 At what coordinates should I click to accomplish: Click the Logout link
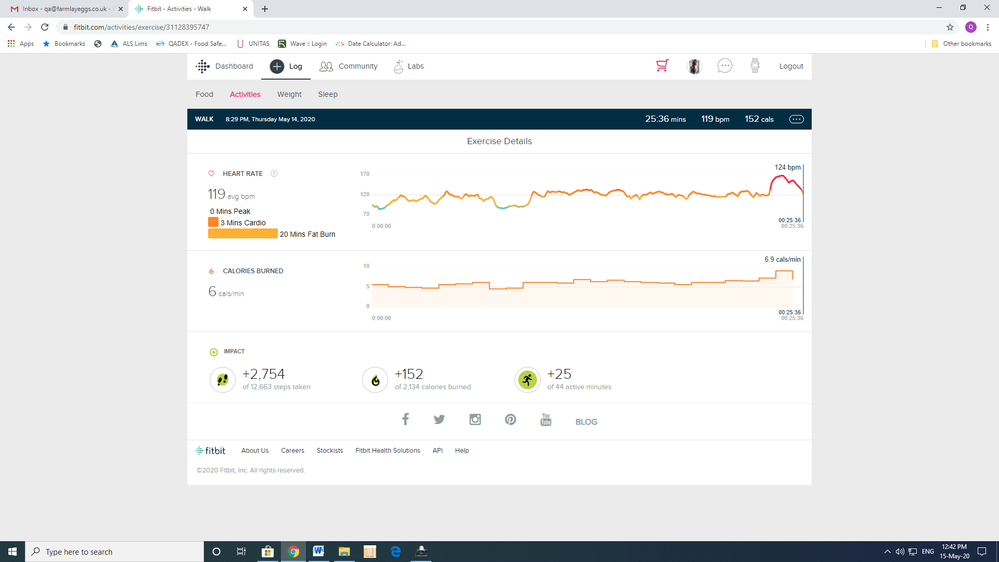(791, 66)
